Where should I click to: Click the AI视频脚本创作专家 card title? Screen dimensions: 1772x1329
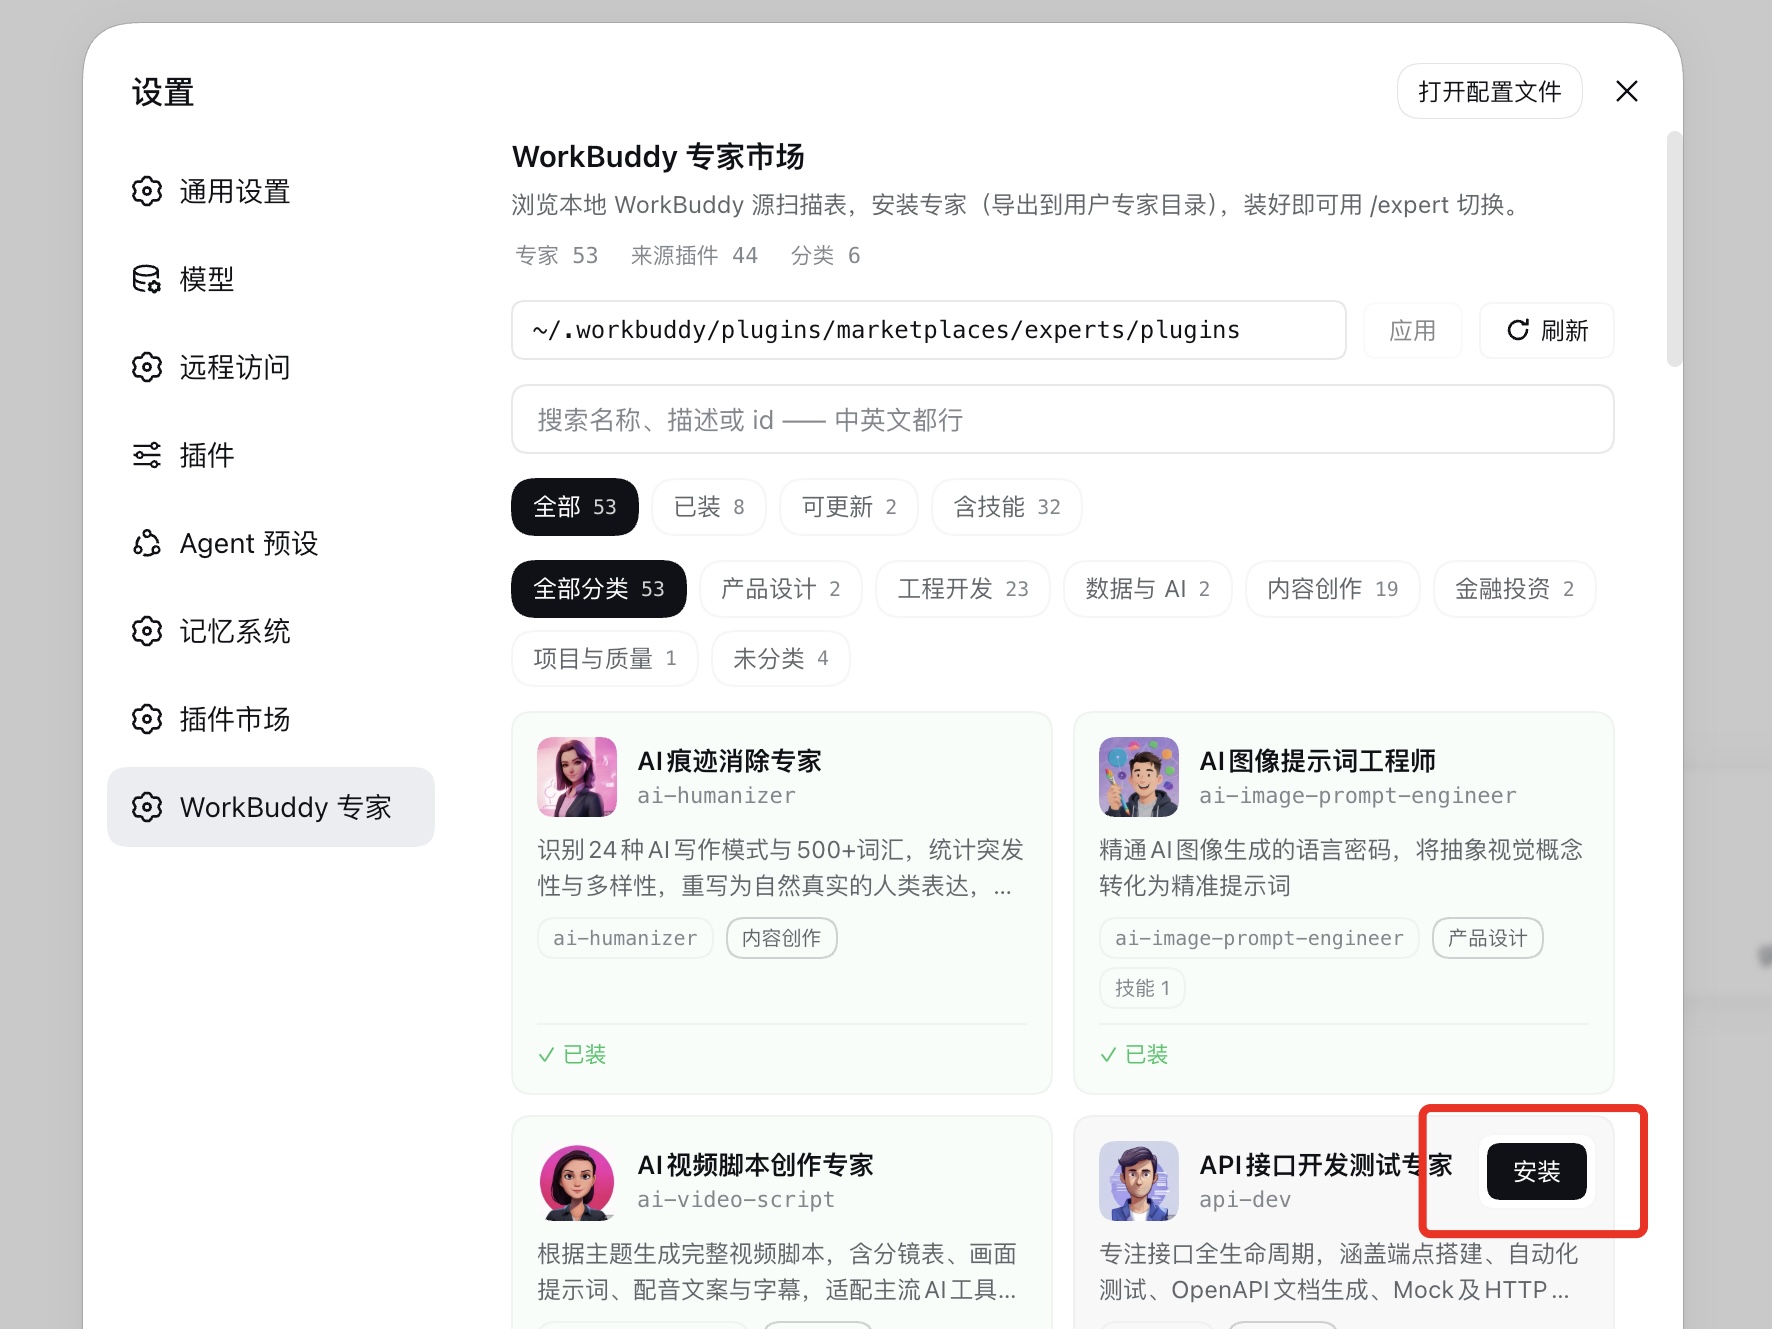(x=756, y=1165)
